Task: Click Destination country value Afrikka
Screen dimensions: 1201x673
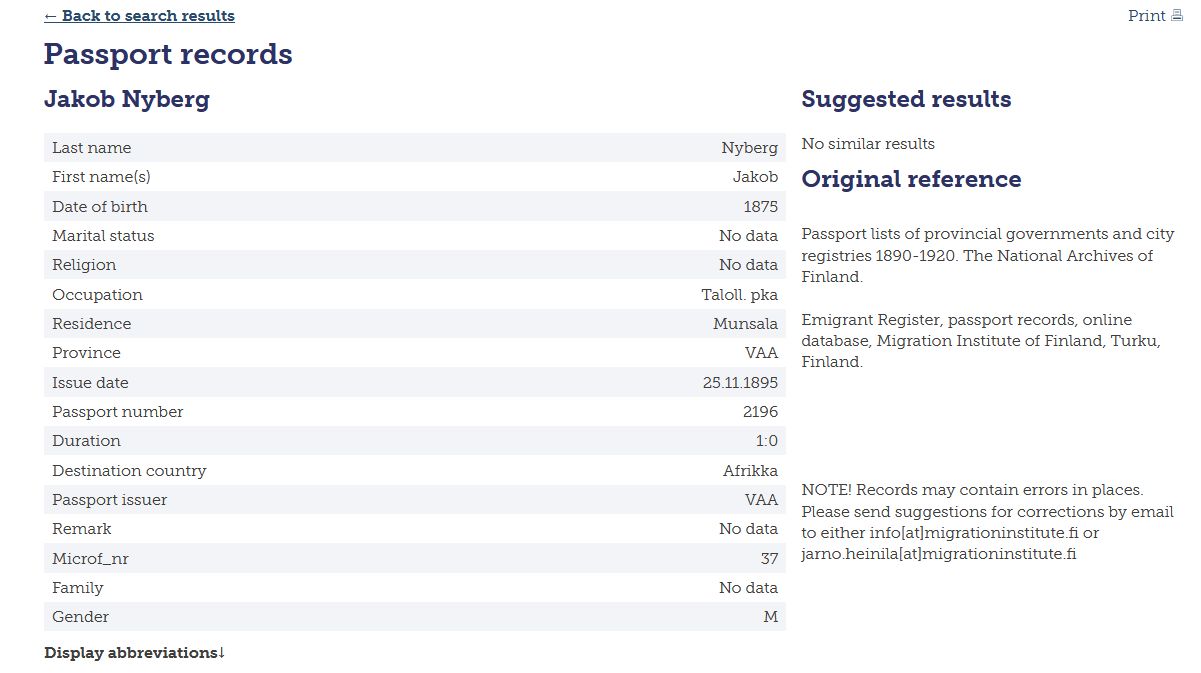Action: tap(751, 471)
